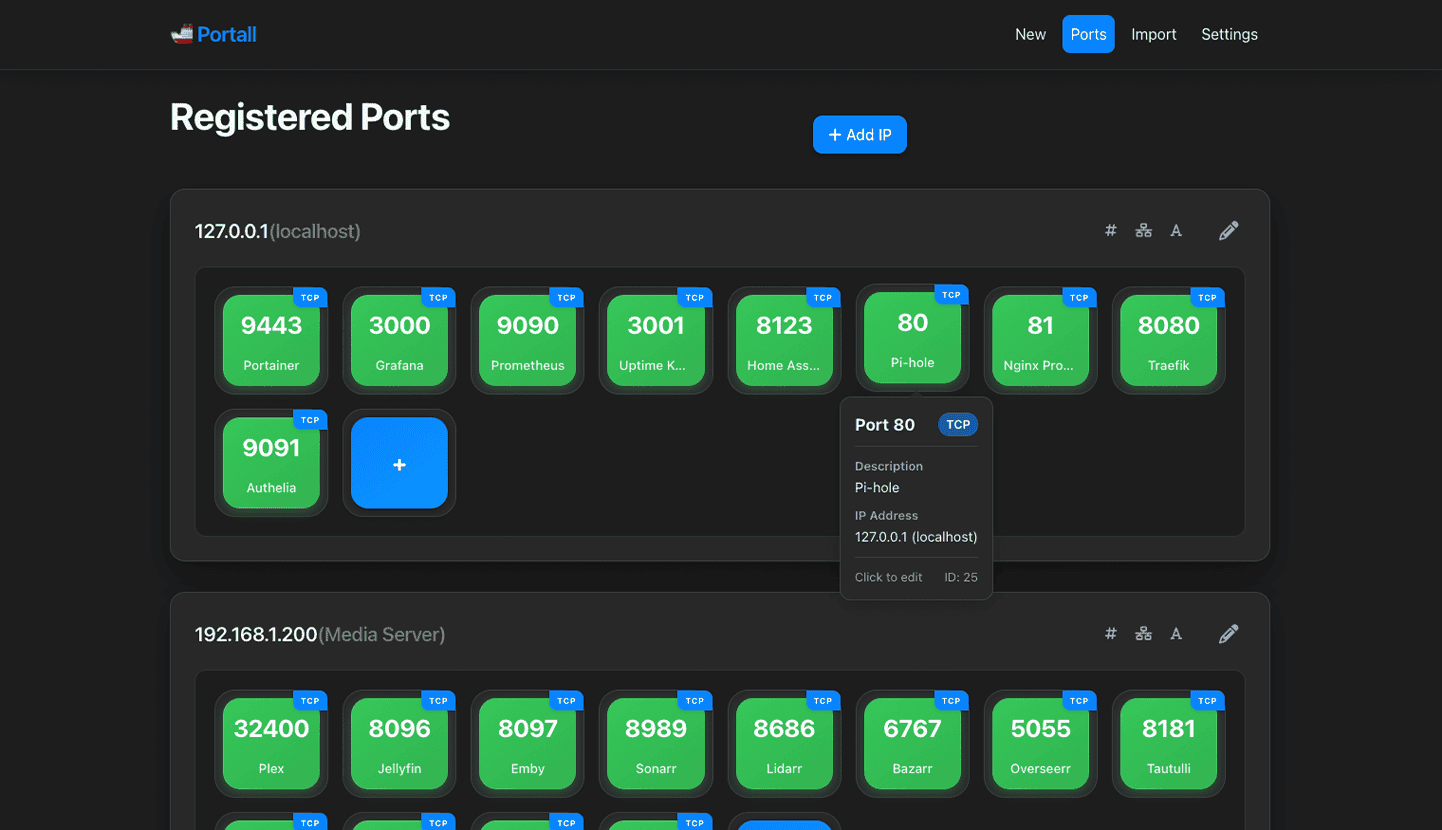Click the Registered Ports page title
The image size is (1442, 830).
pos(310,117)
